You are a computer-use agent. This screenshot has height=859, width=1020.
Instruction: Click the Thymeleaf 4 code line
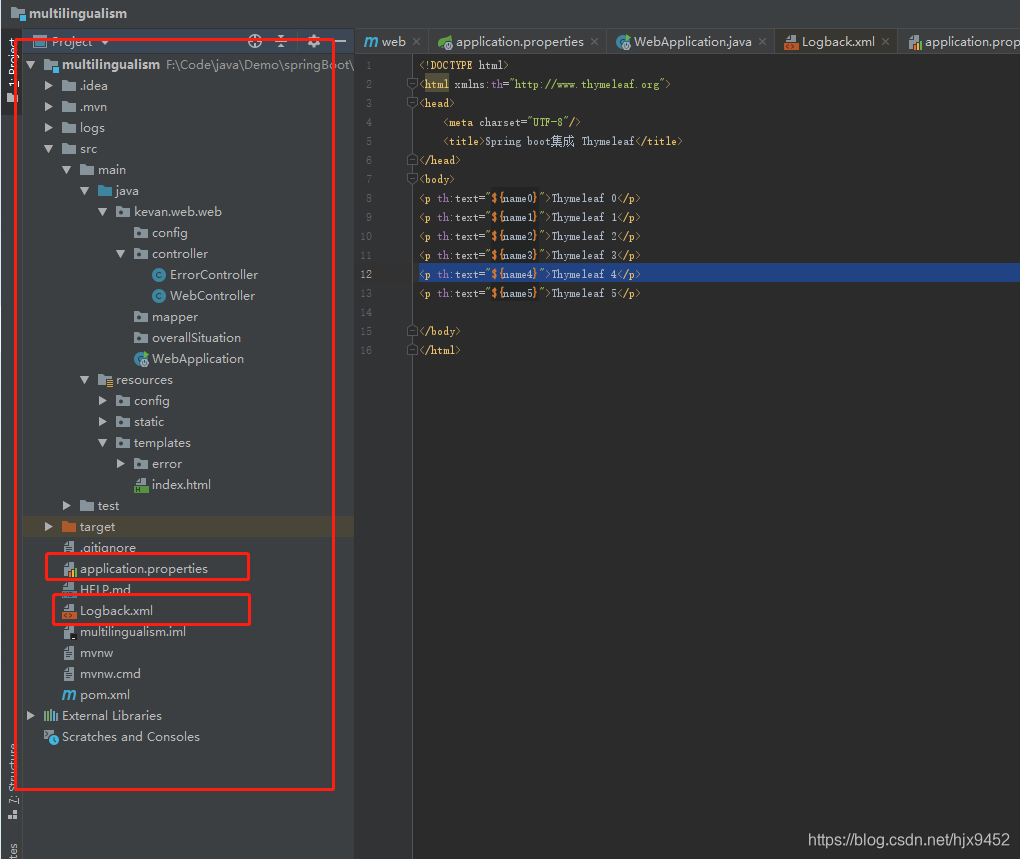(530, 274)
